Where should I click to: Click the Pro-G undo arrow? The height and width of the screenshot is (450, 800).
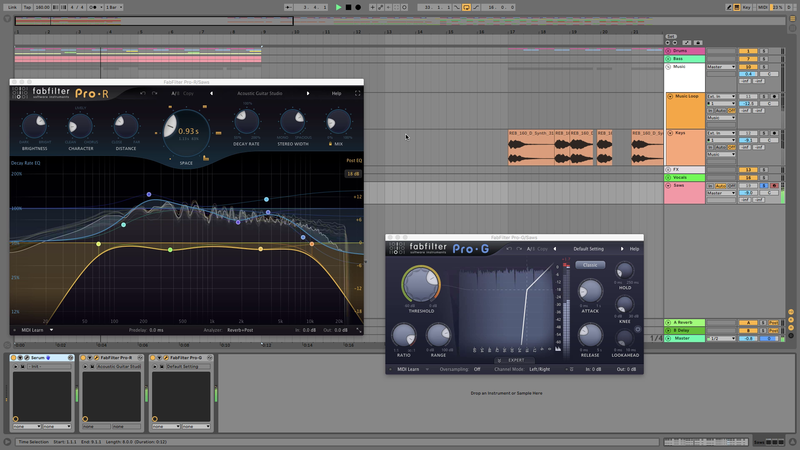pos(509,249)
